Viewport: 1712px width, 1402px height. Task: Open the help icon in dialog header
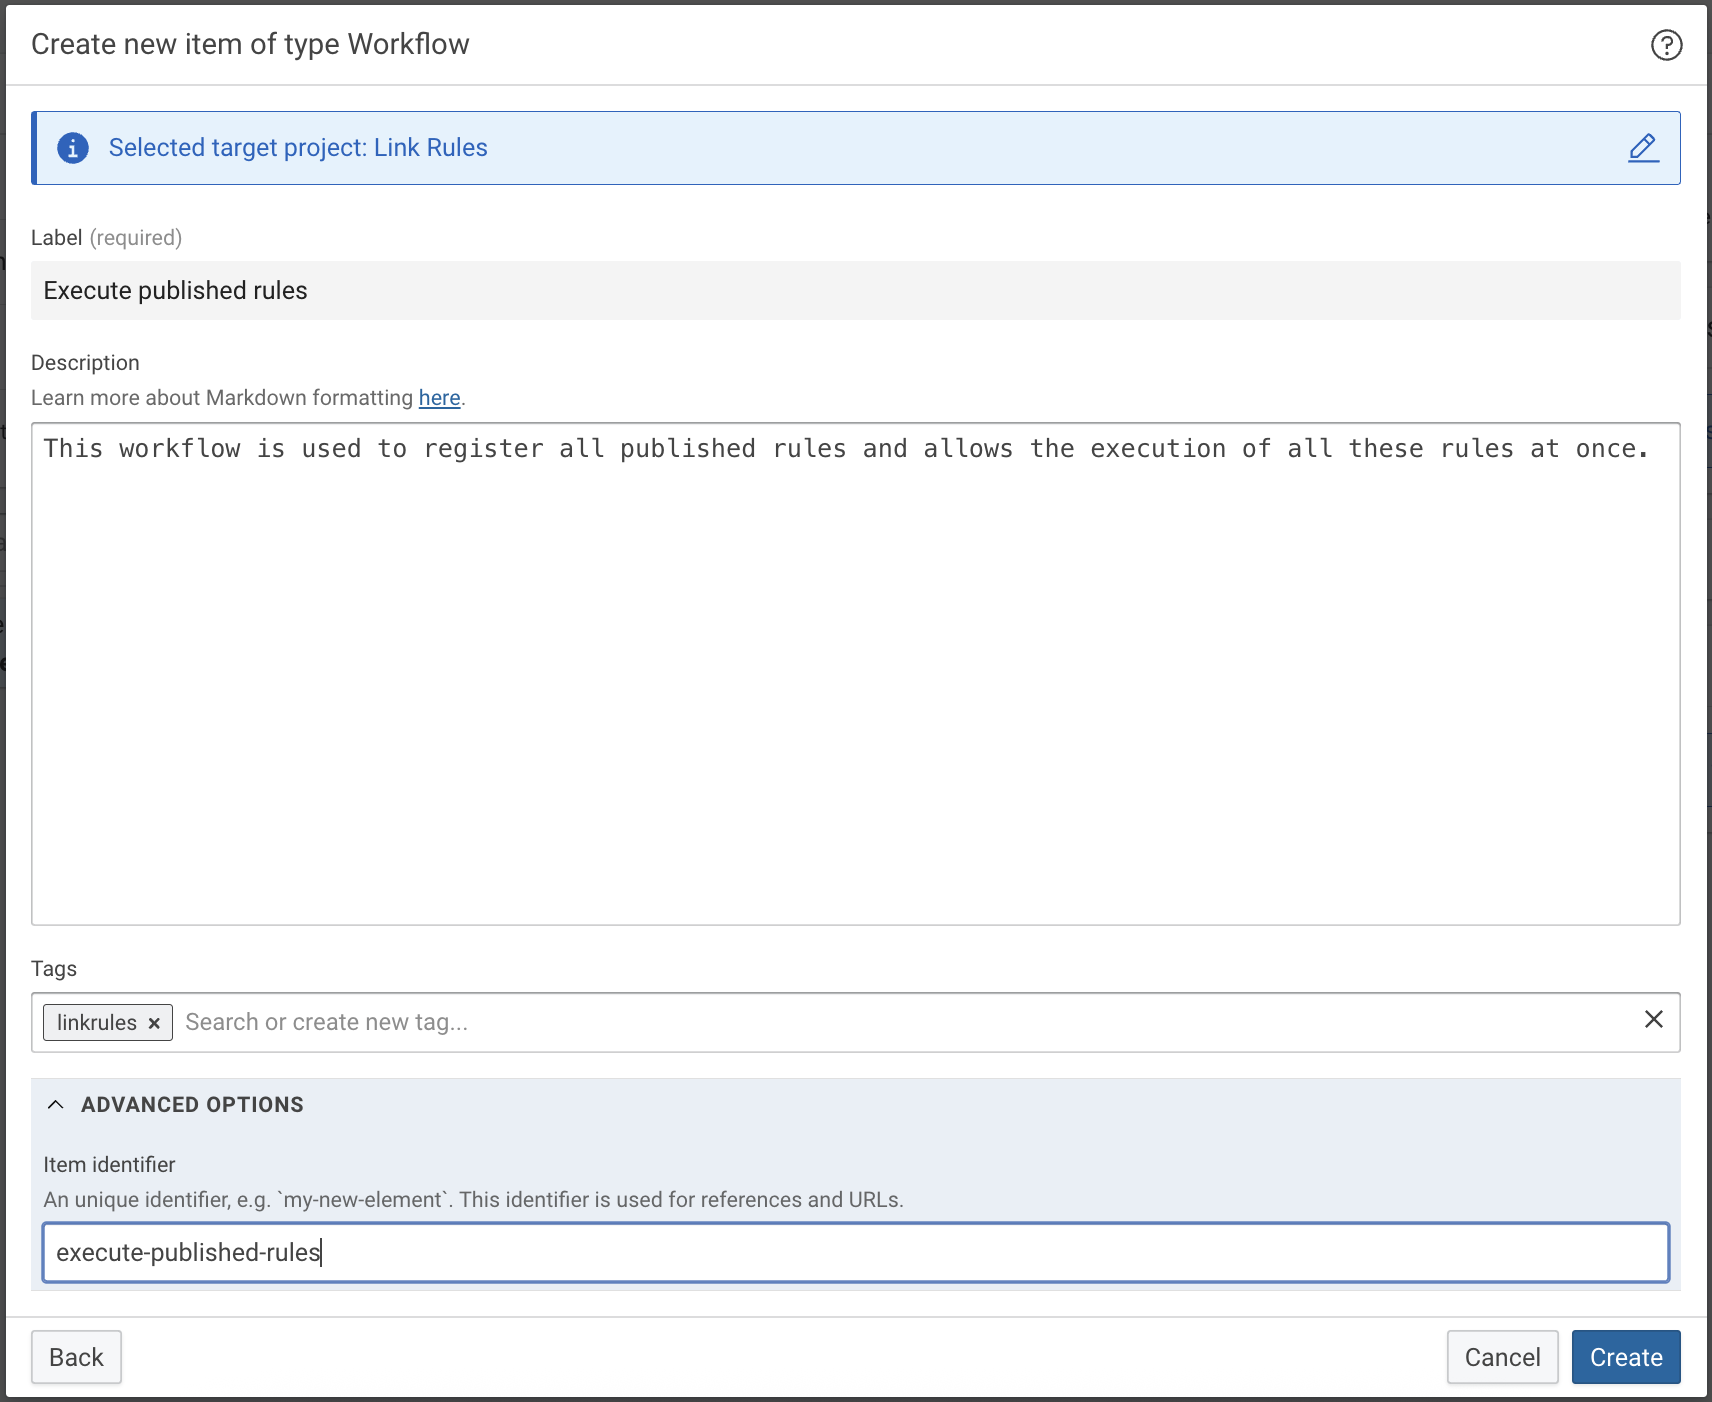pos(1666,45)
